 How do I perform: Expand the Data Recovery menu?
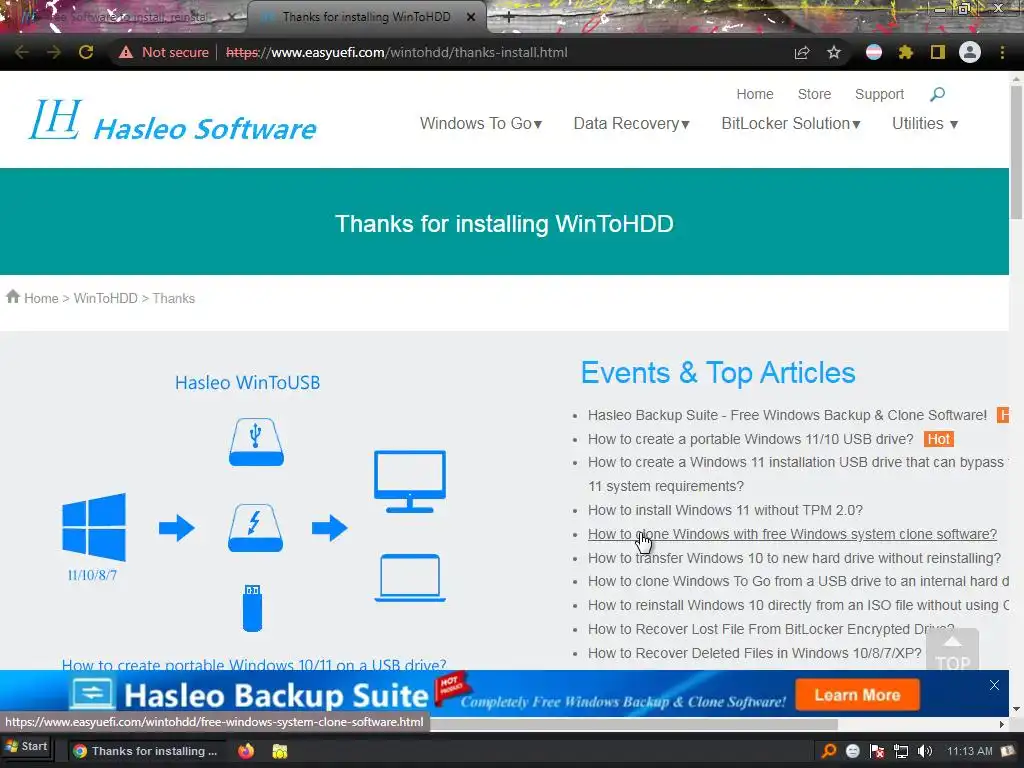(x=632, y=123)
